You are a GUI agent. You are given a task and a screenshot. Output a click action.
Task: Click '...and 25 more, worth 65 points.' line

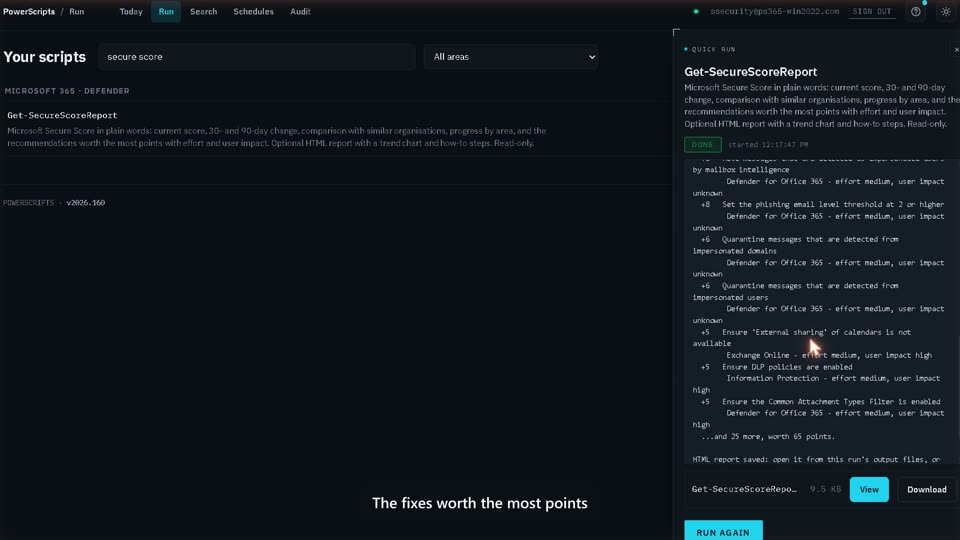768,437
